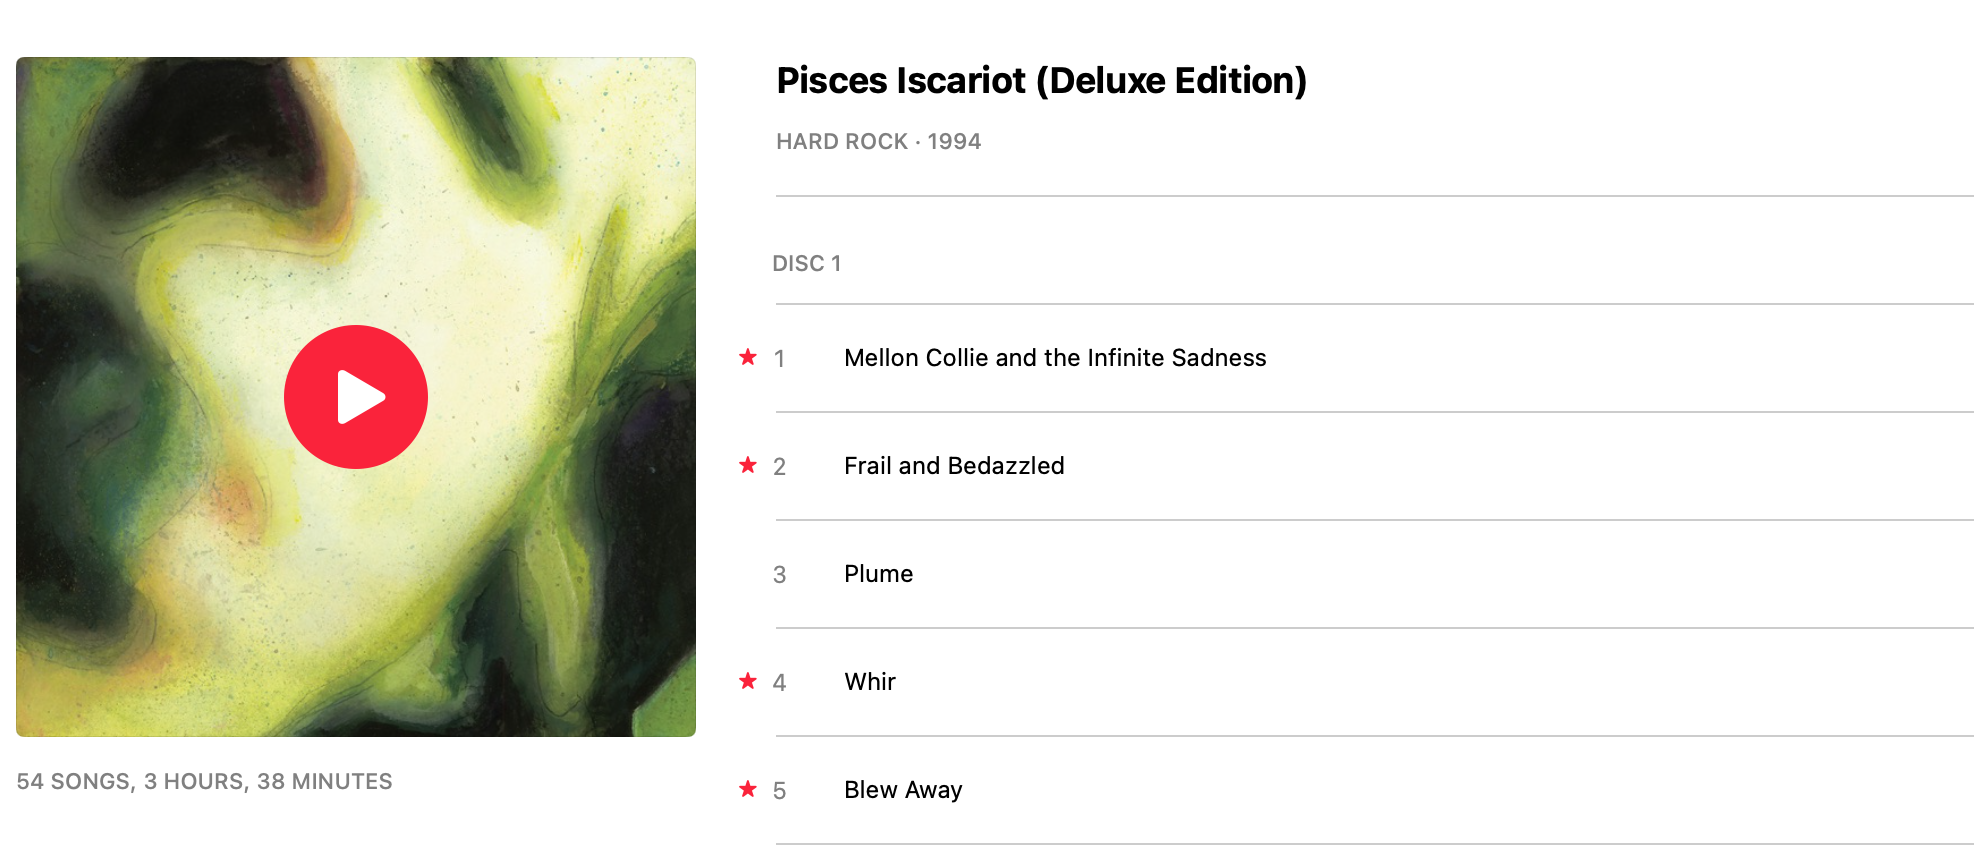Select track number 1 in the list
The width and height of the screenshot is (1974, 868).
coord(779,359)
